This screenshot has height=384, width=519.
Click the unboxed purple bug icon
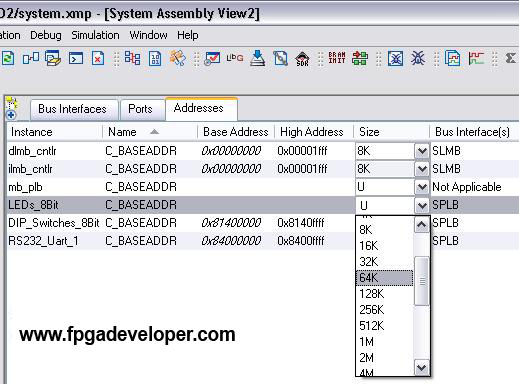[x=418, y=58]
